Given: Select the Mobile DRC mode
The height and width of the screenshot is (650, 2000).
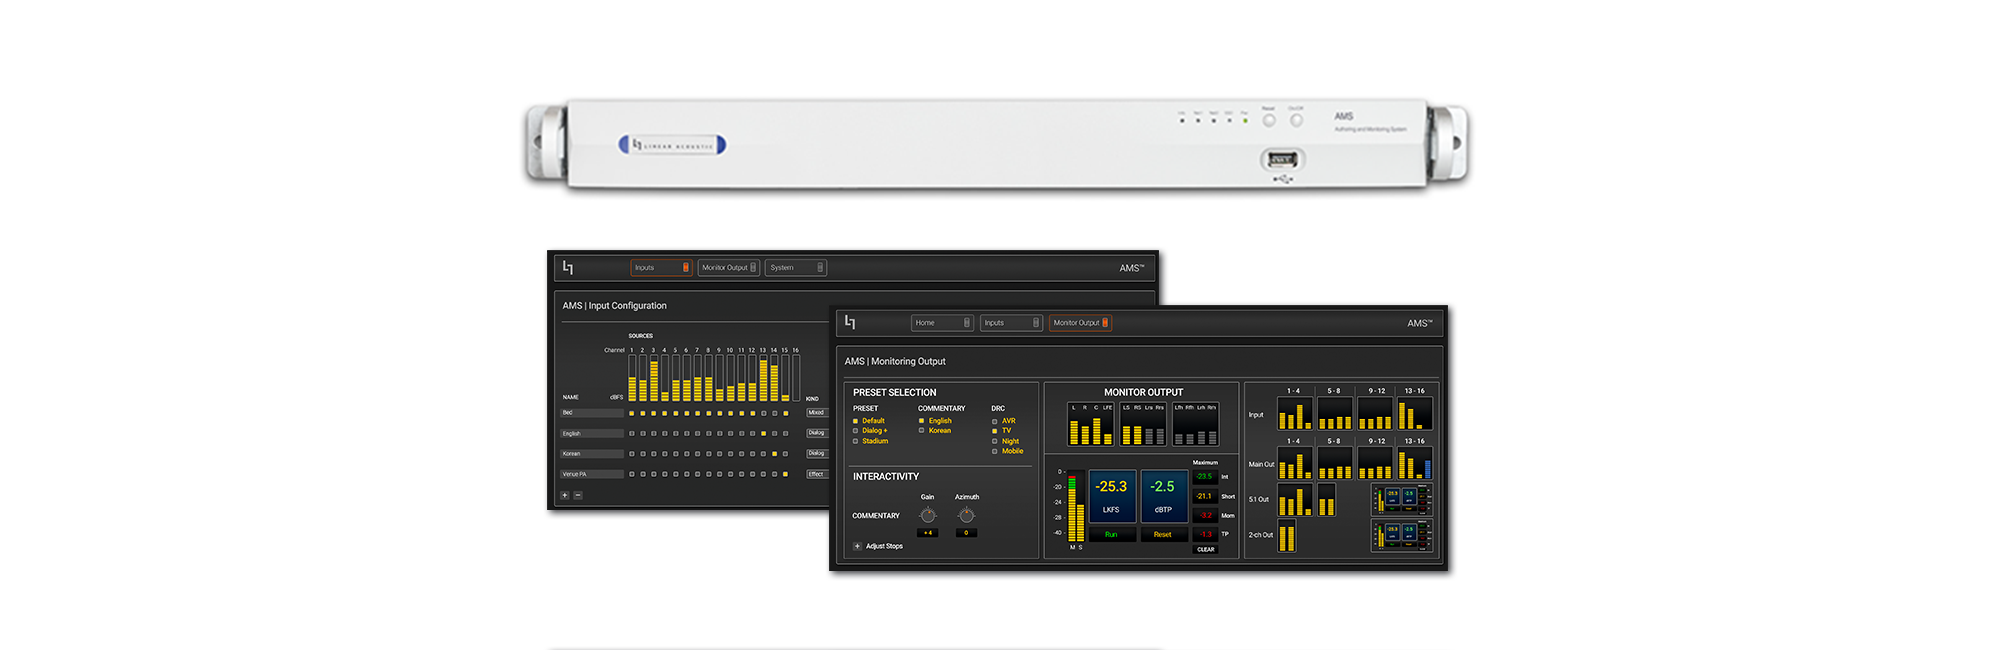Looking at the screenshot, I should click(x=994, y=451).
